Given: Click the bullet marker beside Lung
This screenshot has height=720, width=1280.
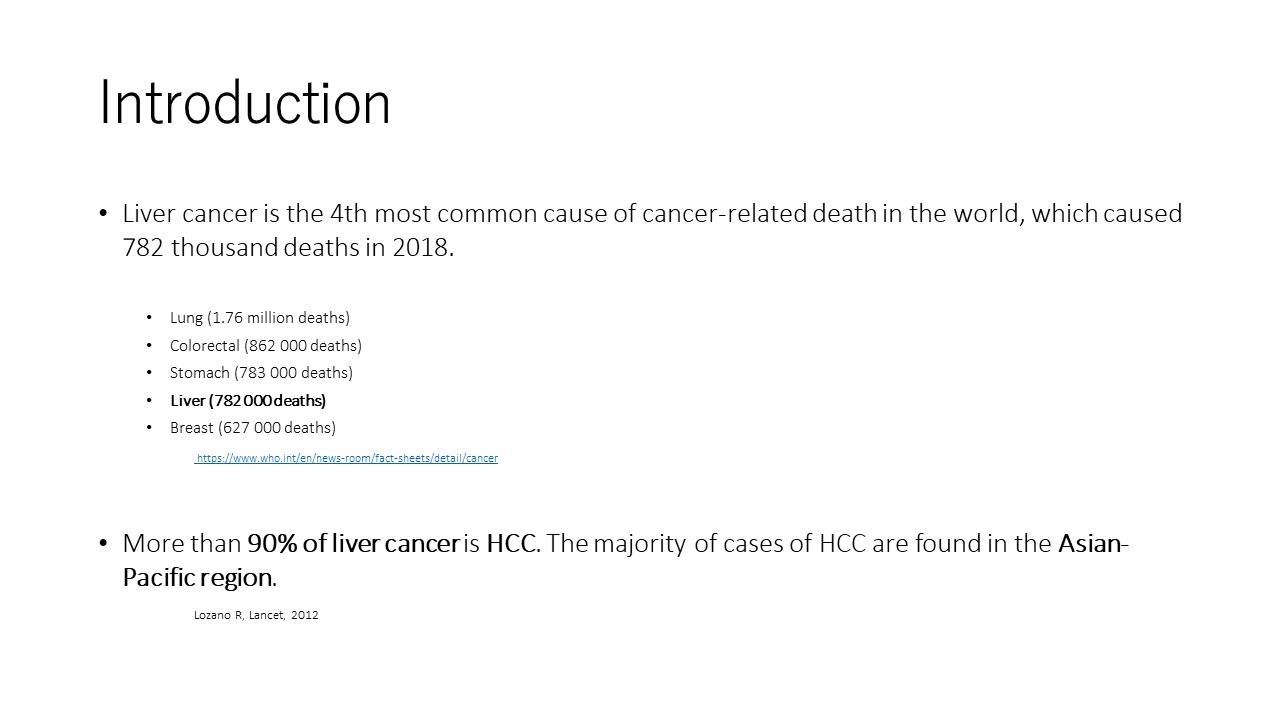Looking at the screenshot, I should pos(149,318).
